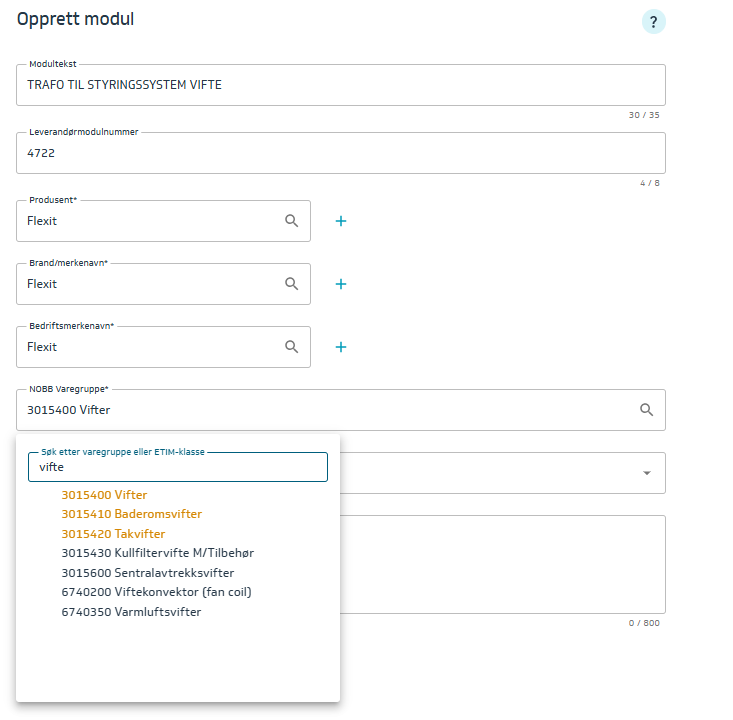Add new Produsent with plus icon
The height and width of the screenshot is (720, 733).
tap(340, 221)
